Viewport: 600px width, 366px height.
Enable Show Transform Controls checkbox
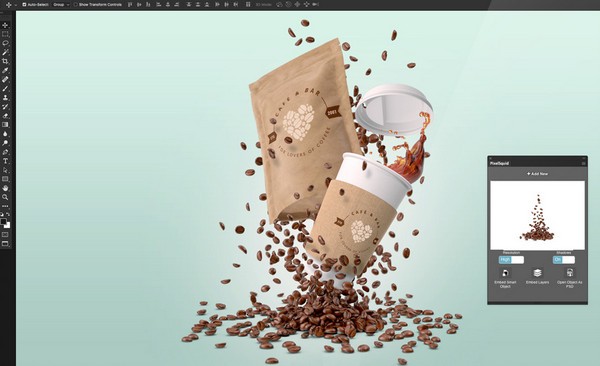(x=76, y=5)
